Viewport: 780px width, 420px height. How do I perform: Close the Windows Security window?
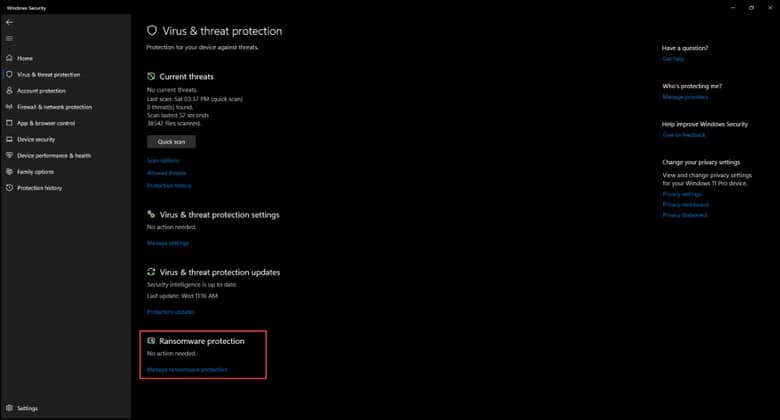coord(770,8)
